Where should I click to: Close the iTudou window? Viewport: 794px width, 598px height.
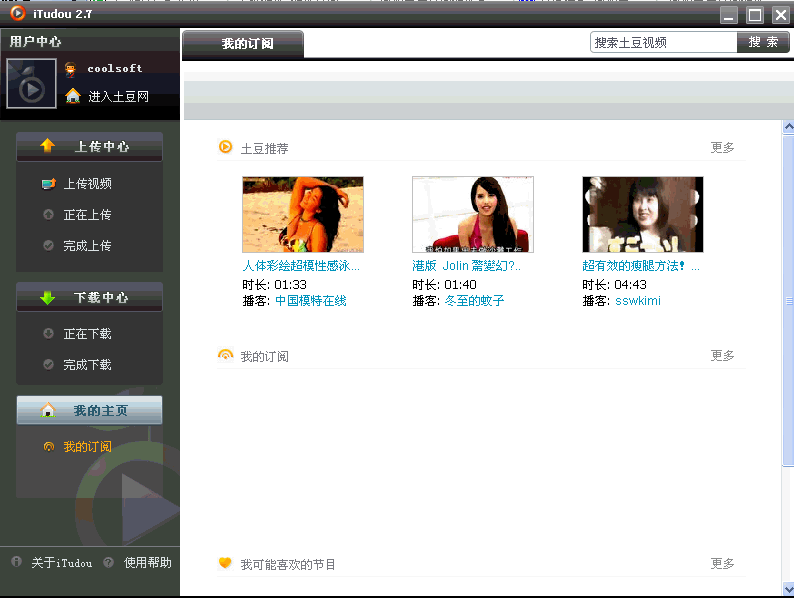tap(781, 15)
